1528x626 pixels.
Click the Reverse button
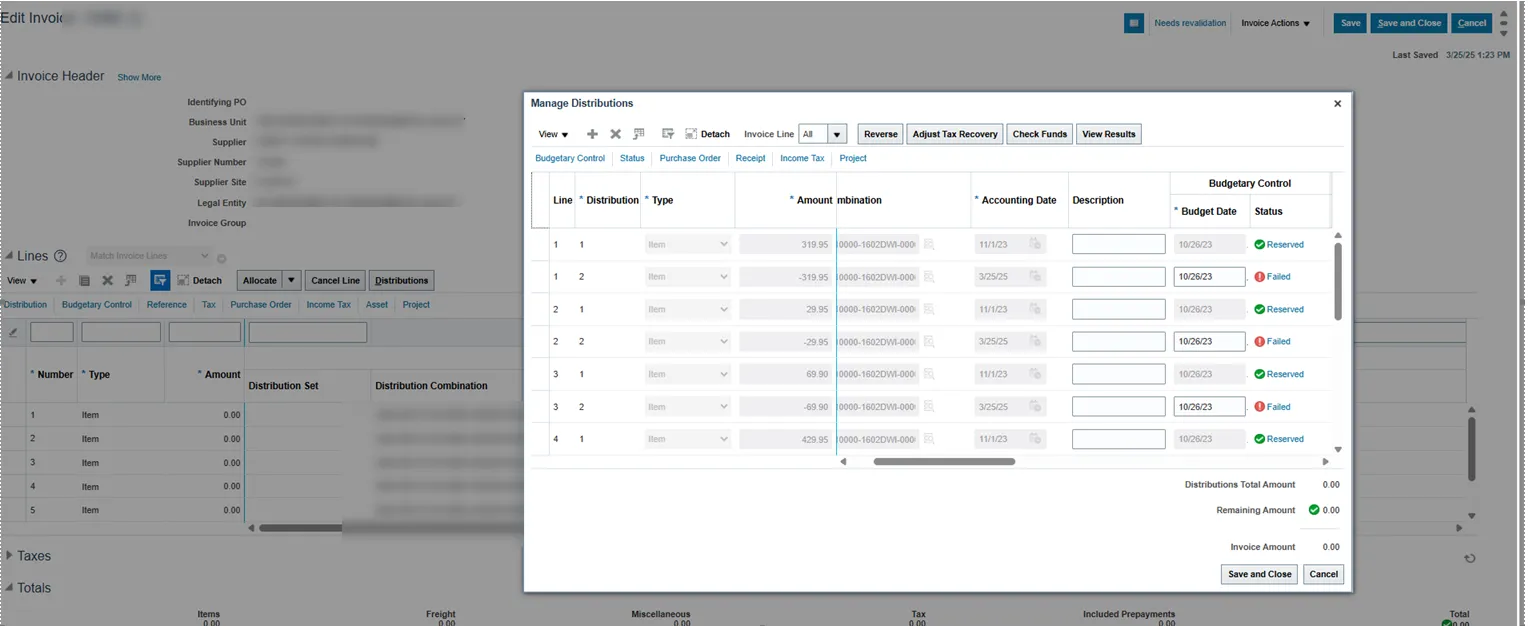tap(880, 134)
